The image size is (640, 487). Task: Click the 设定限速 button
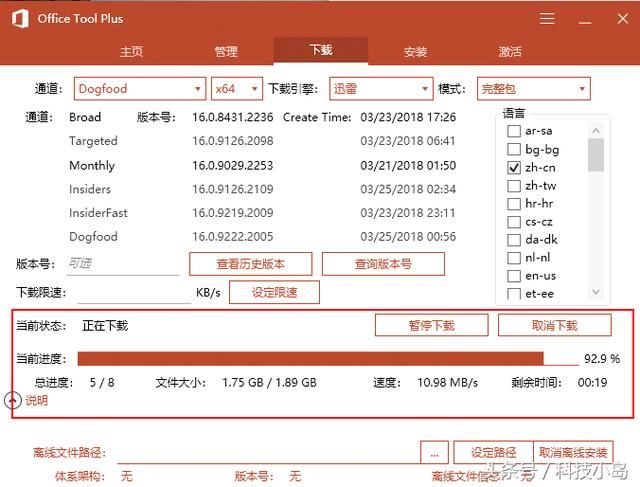274,292
